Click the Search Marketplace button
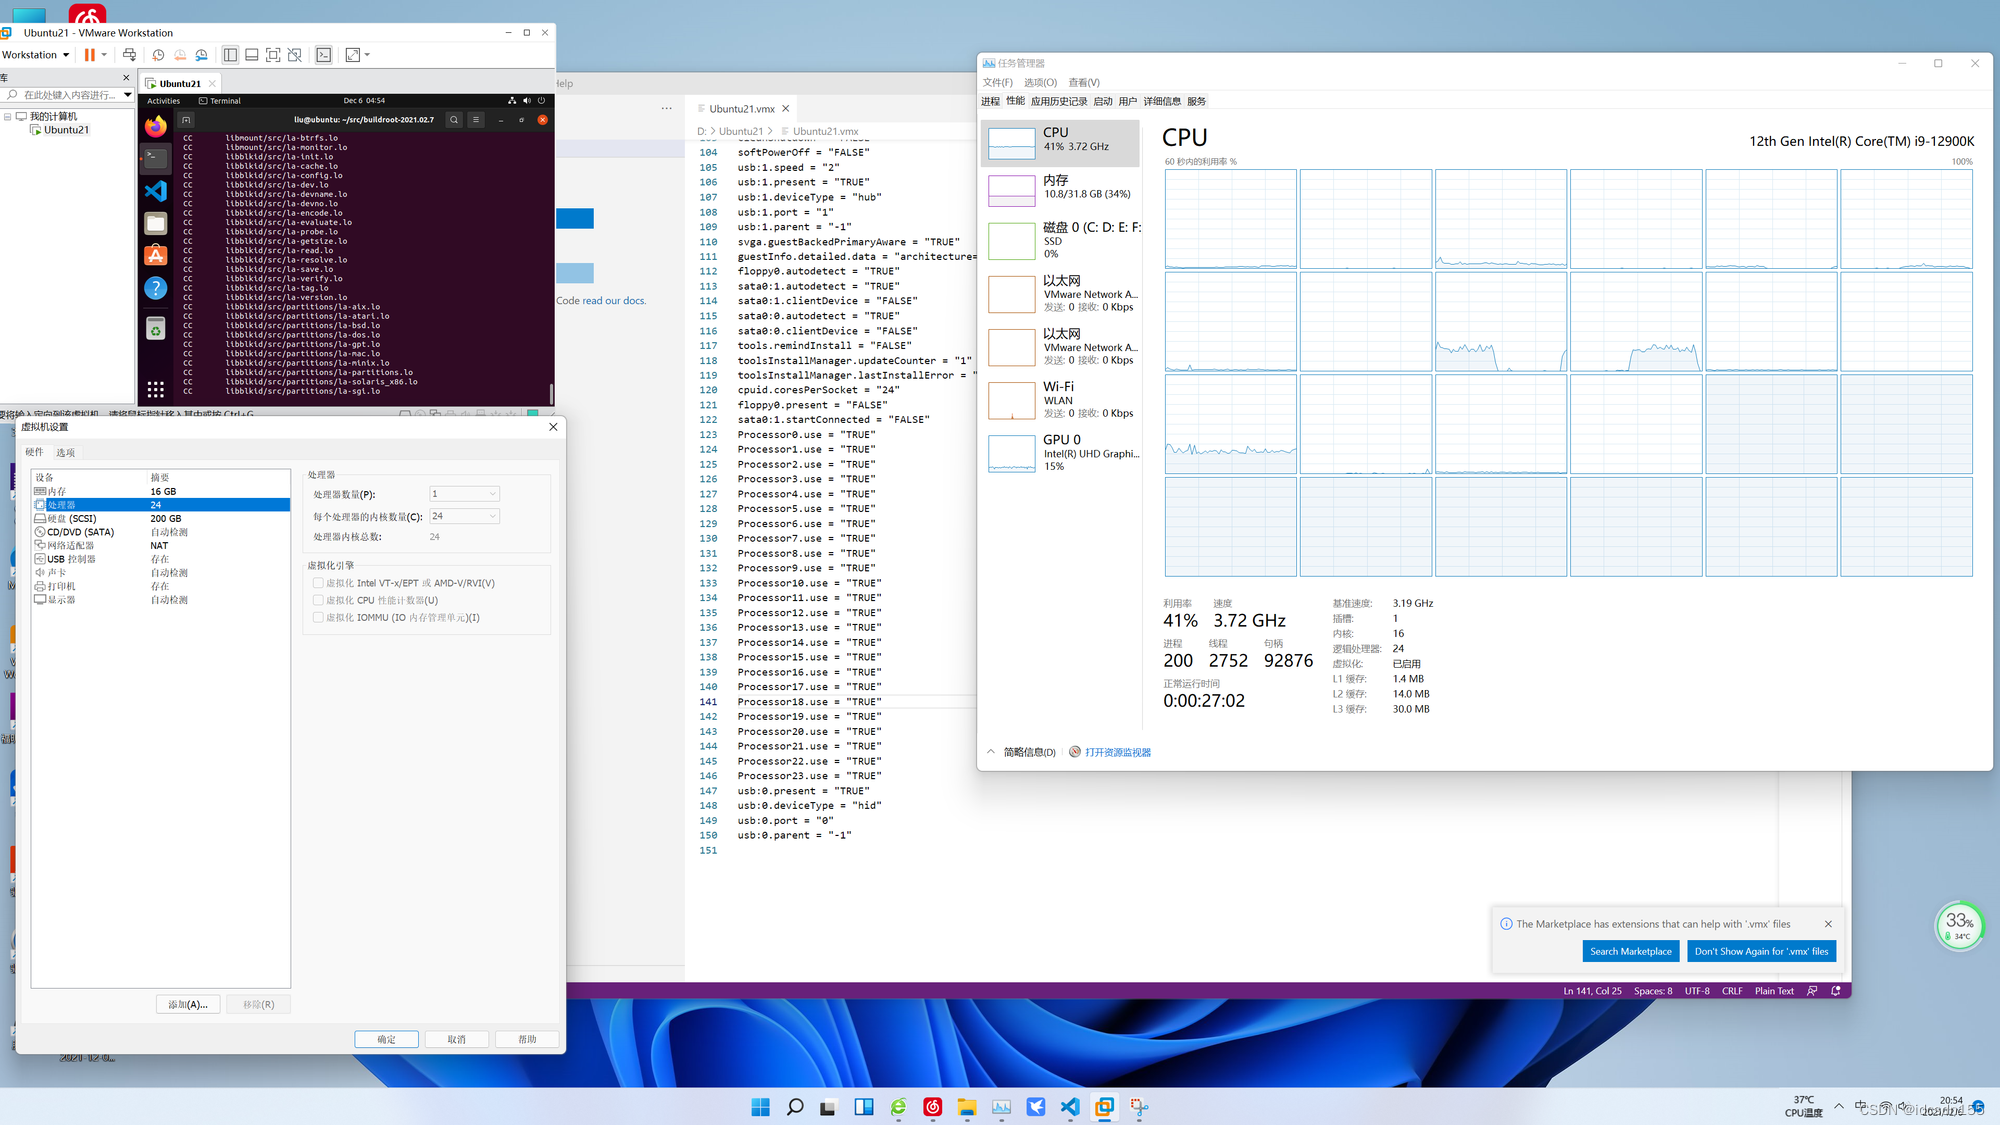 click(x=1631, y=951)
